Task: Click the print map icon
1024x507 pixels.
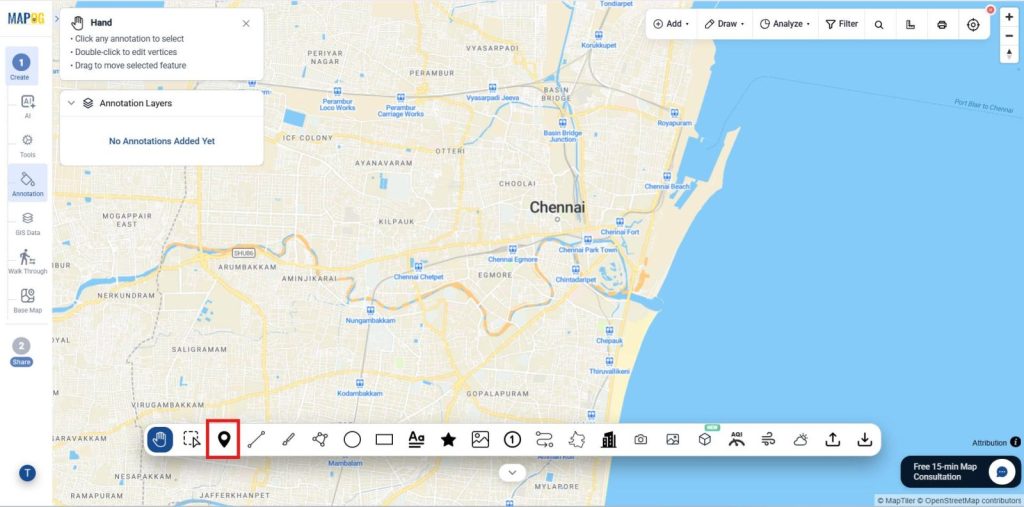Action: 942,25
